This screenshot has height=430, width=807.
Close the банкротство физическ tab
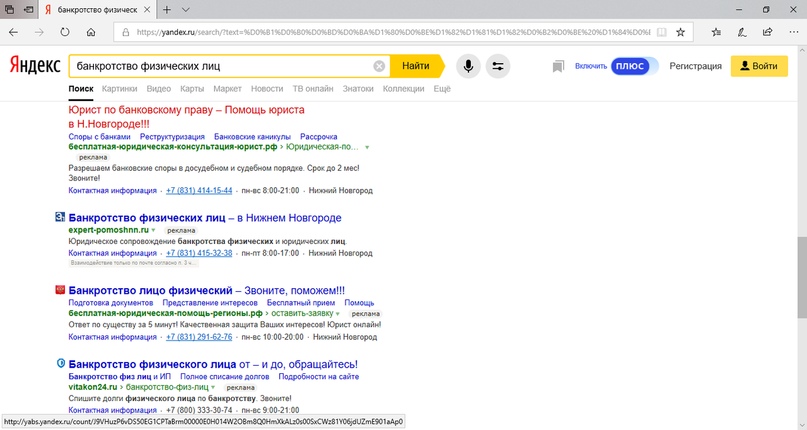(147, 9)
